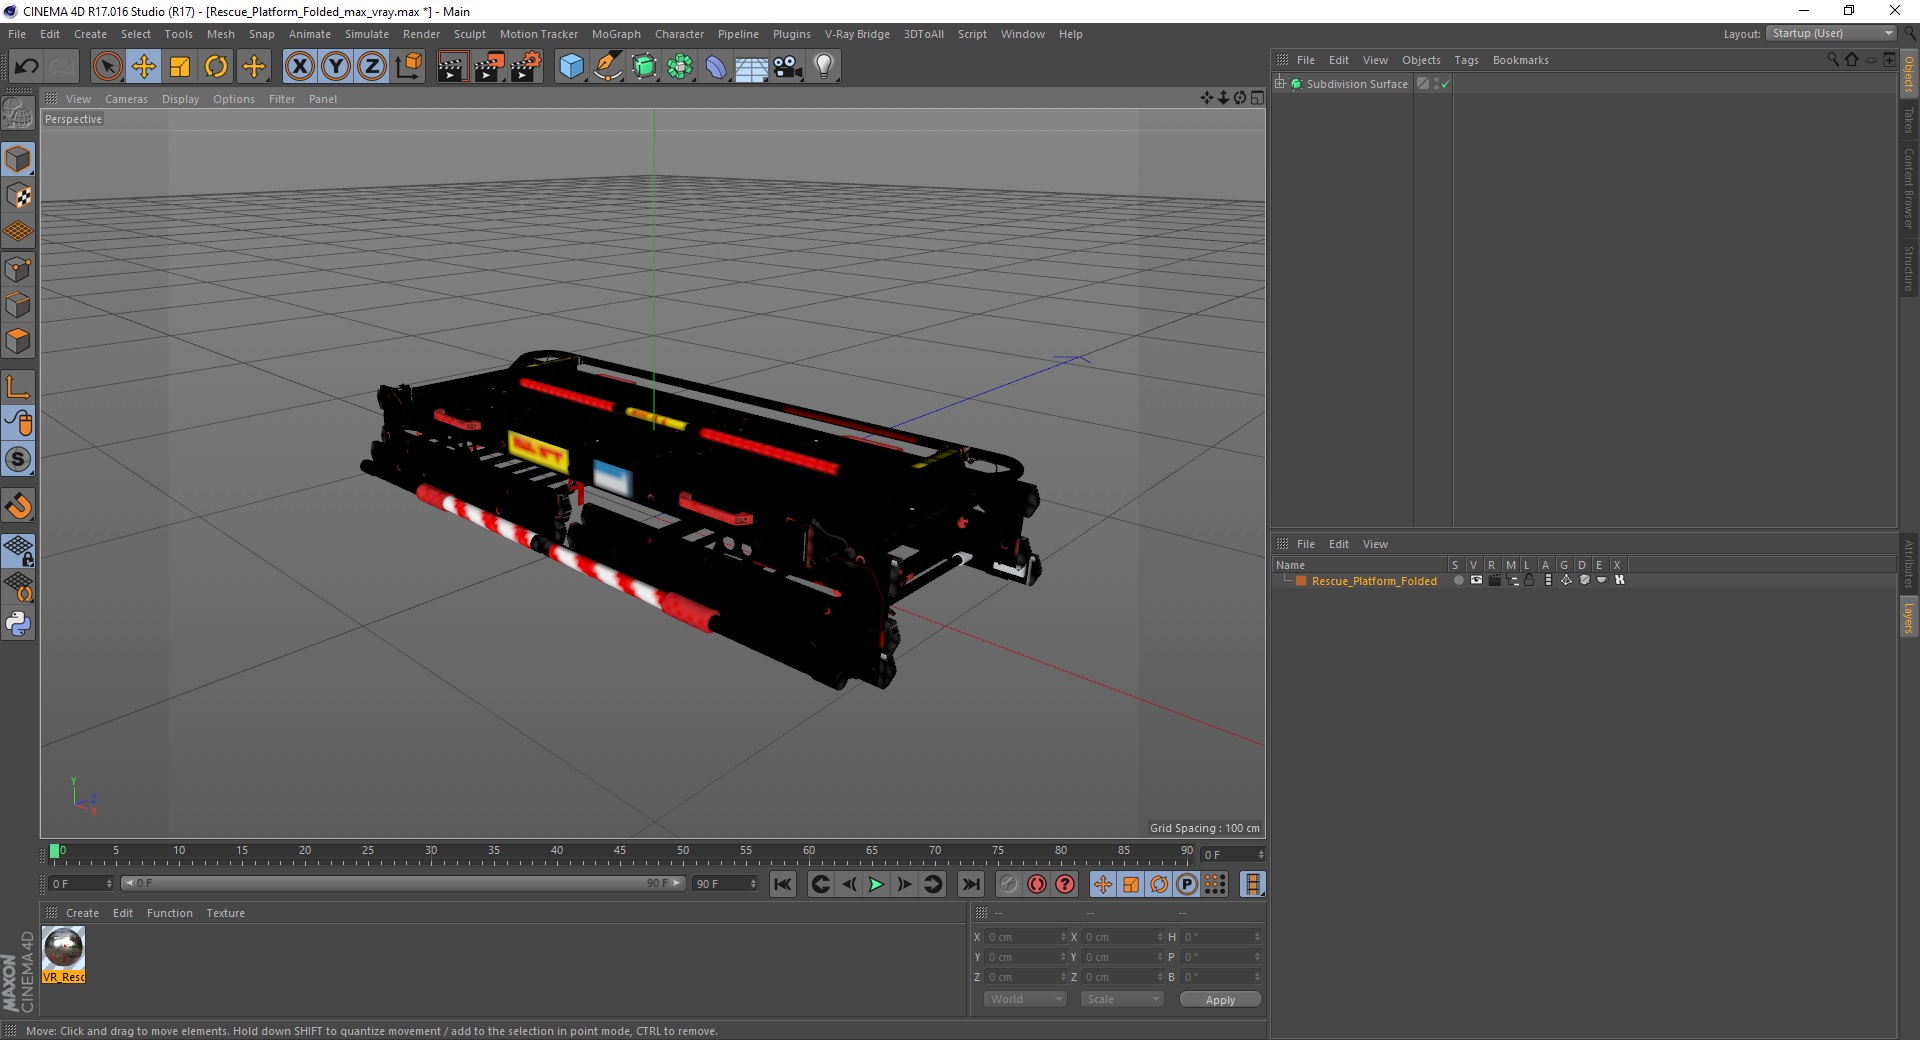The height and width of the screenshot is (1040, 1920).
Task: Open material manager Texture menu
Action: pos(225,913)
